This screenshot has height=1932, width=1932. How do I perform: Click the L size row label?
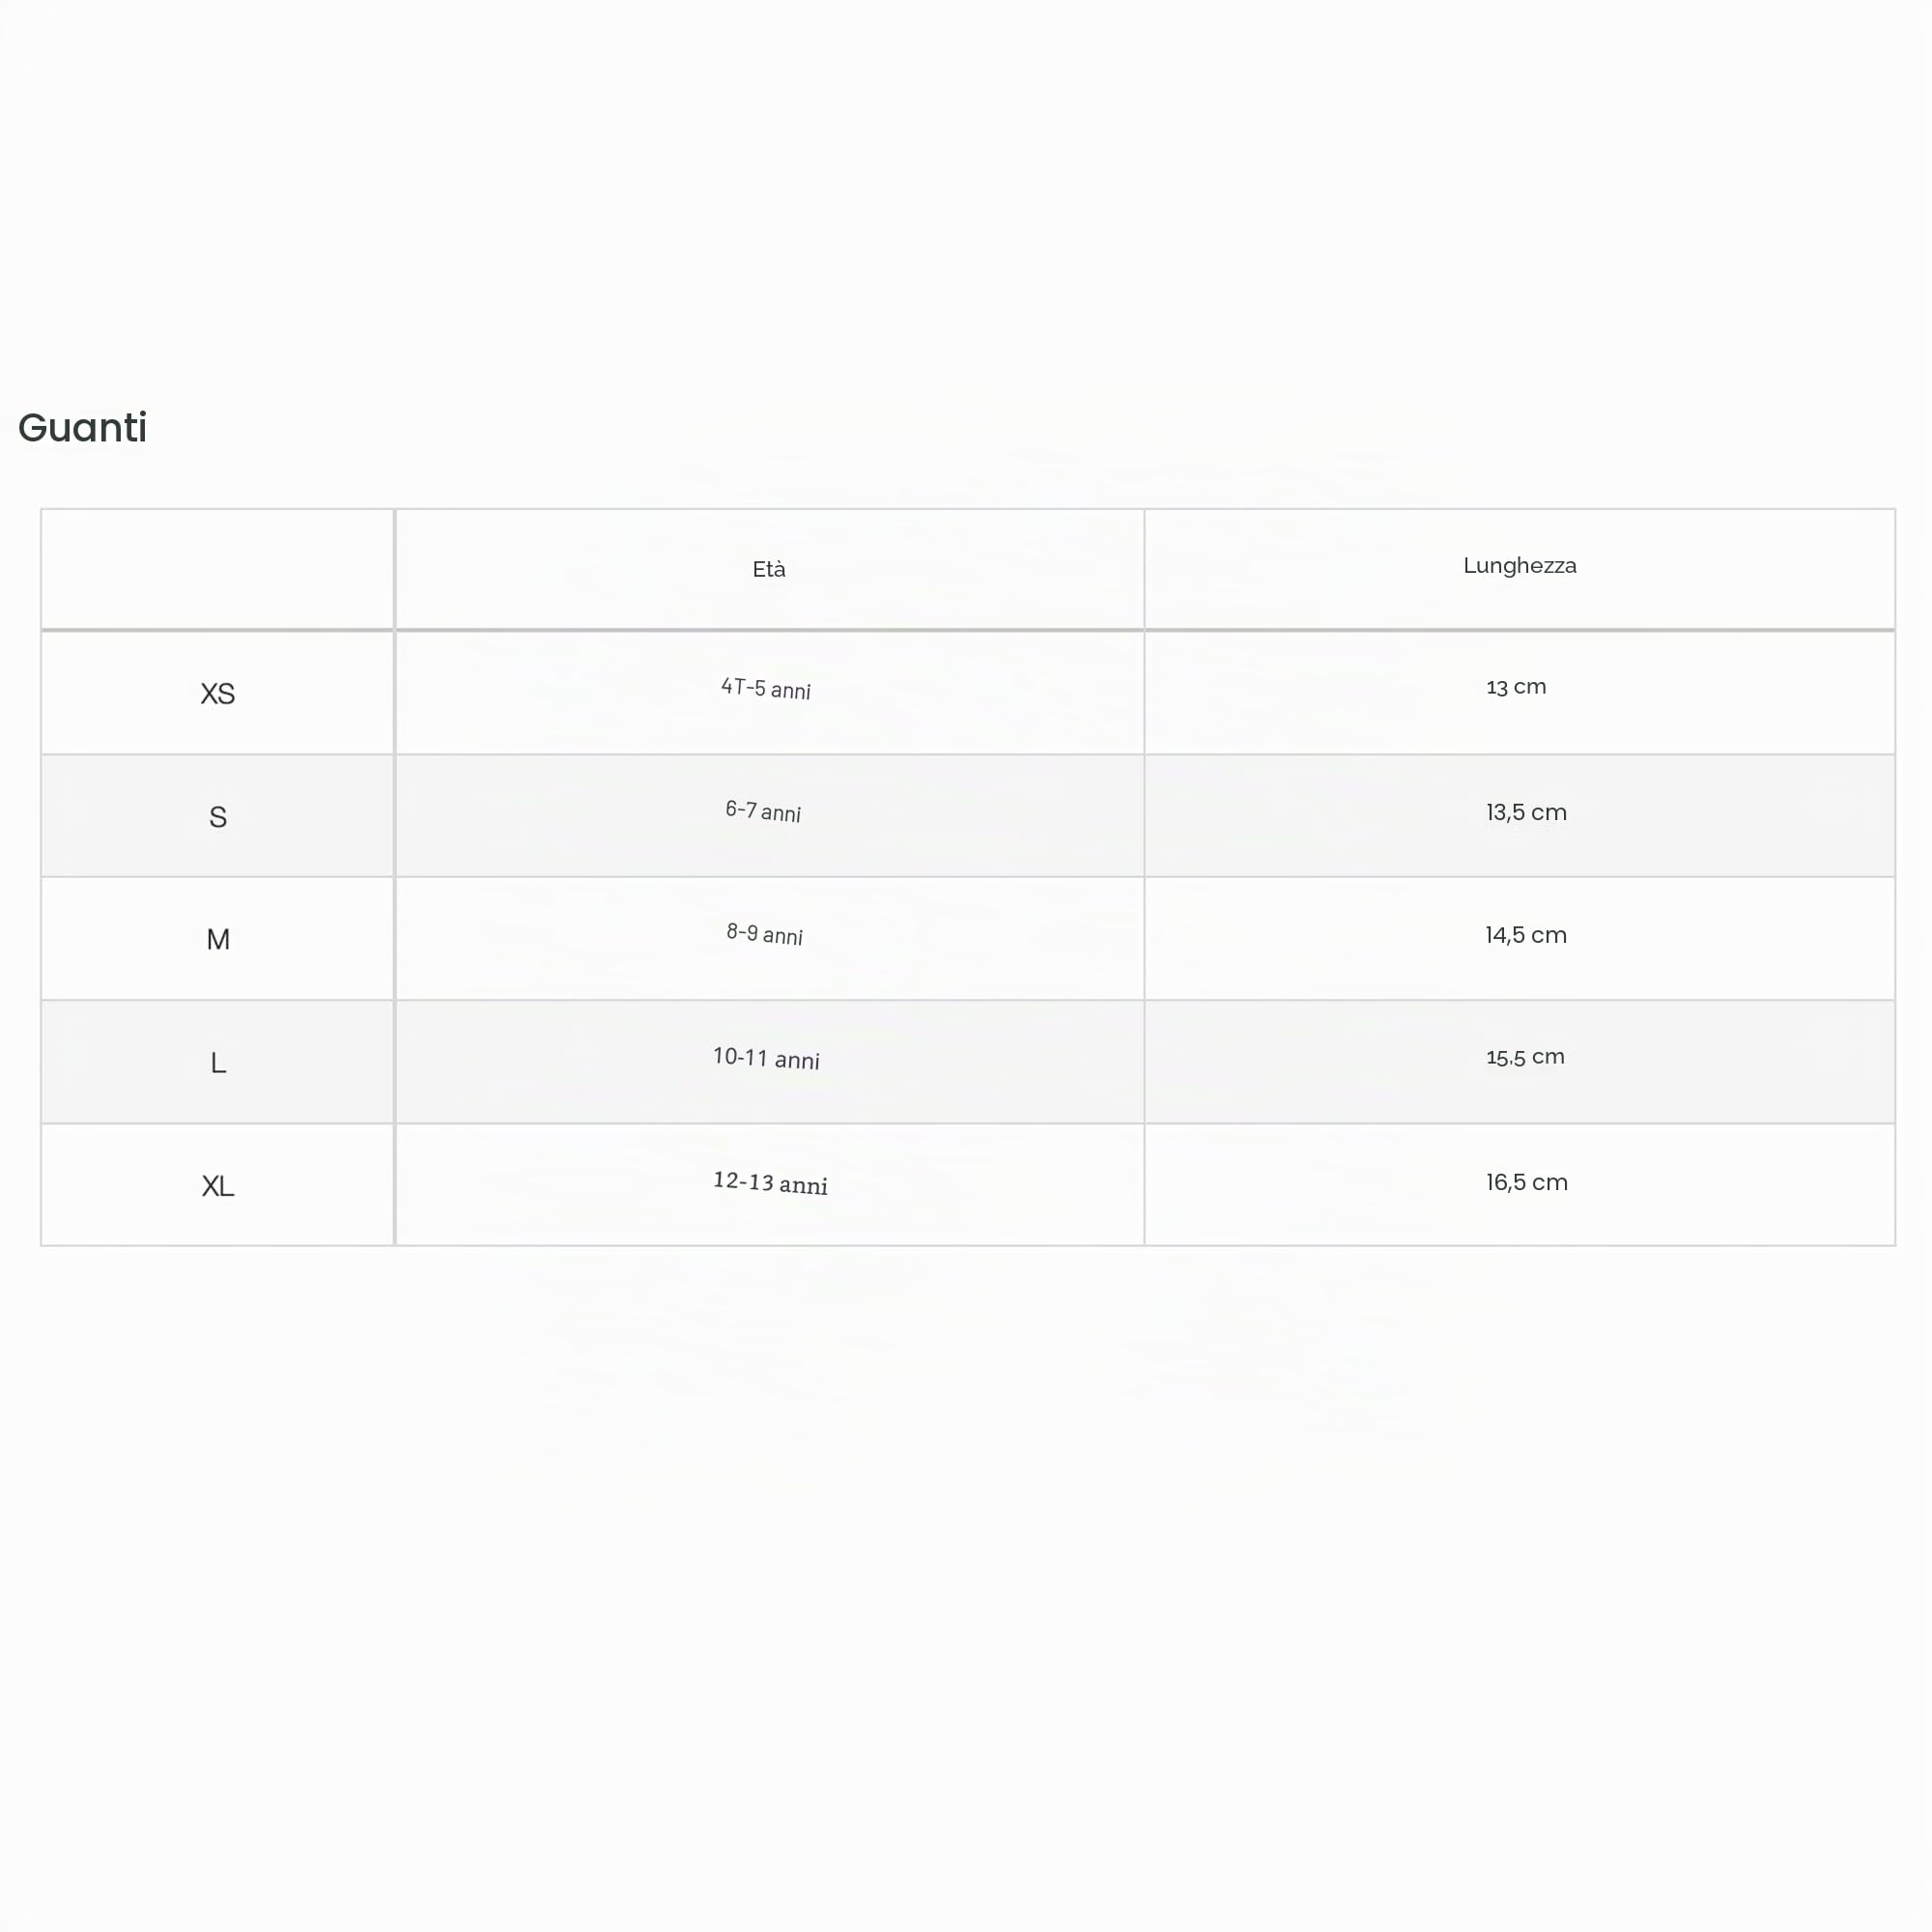pos(217,1063)
